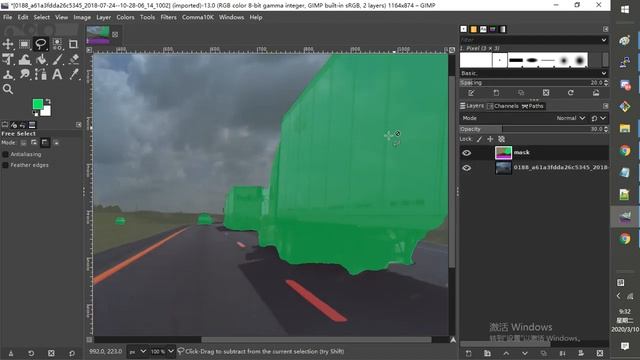
Task: Click Create new brush icon
Action: point(496,93)
